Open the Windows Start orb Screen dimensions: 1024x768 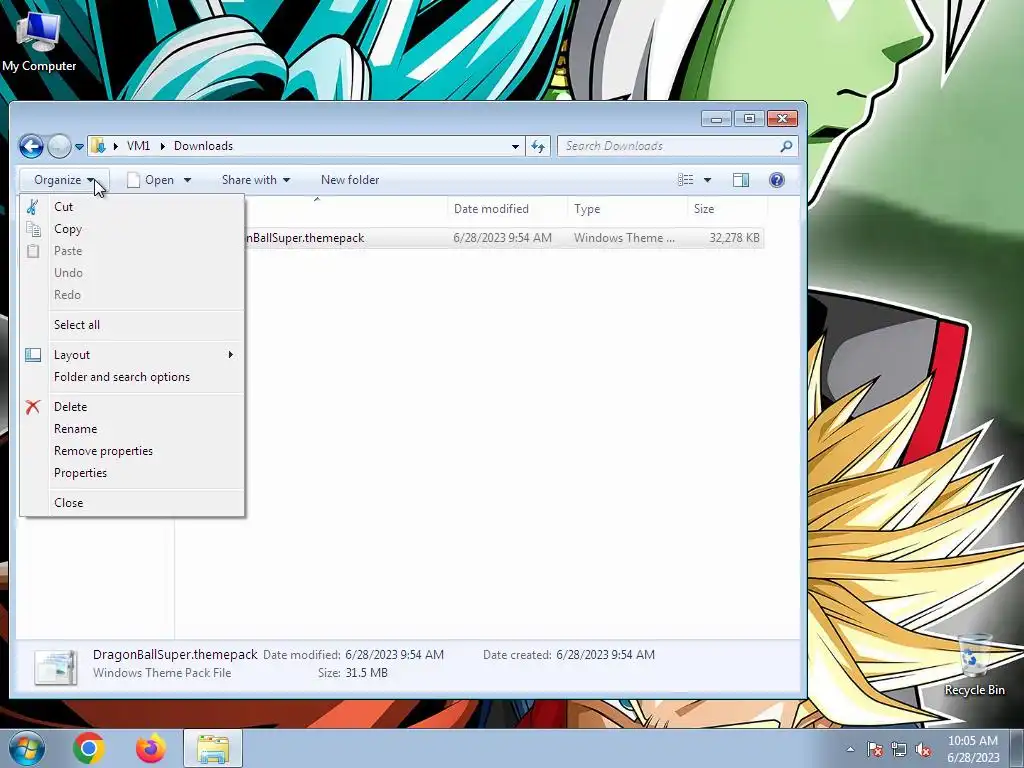[26, 748]
